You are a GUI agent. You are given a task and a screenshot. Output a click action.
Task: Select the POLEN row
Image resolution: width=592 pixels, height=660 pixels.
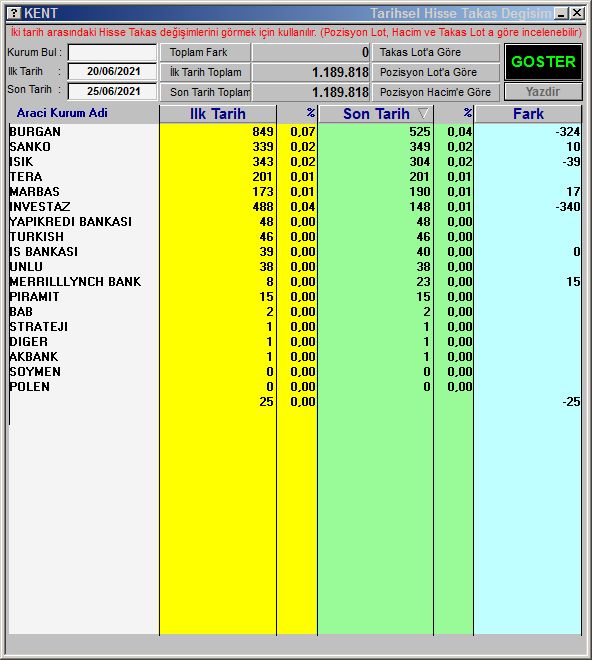tap(295, 387)
